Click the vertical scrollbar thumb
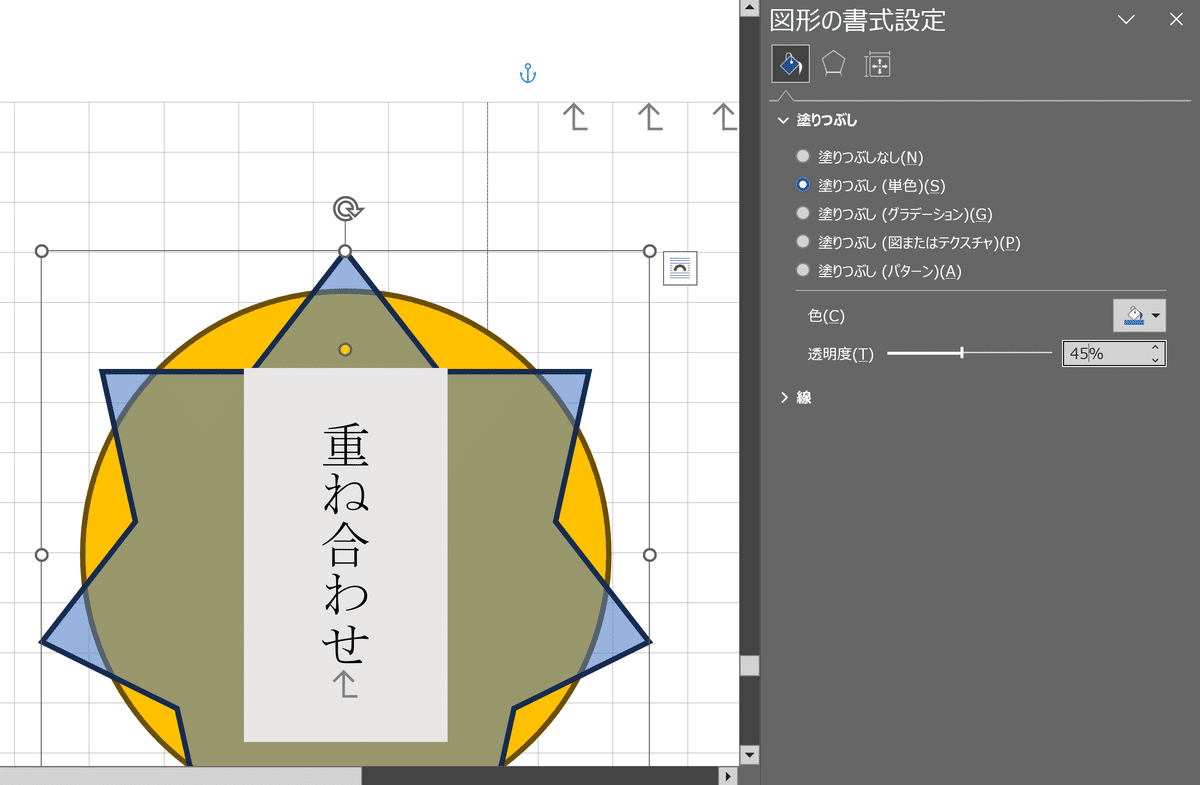Screen dimensions: 1200x785 pos(749,666)
